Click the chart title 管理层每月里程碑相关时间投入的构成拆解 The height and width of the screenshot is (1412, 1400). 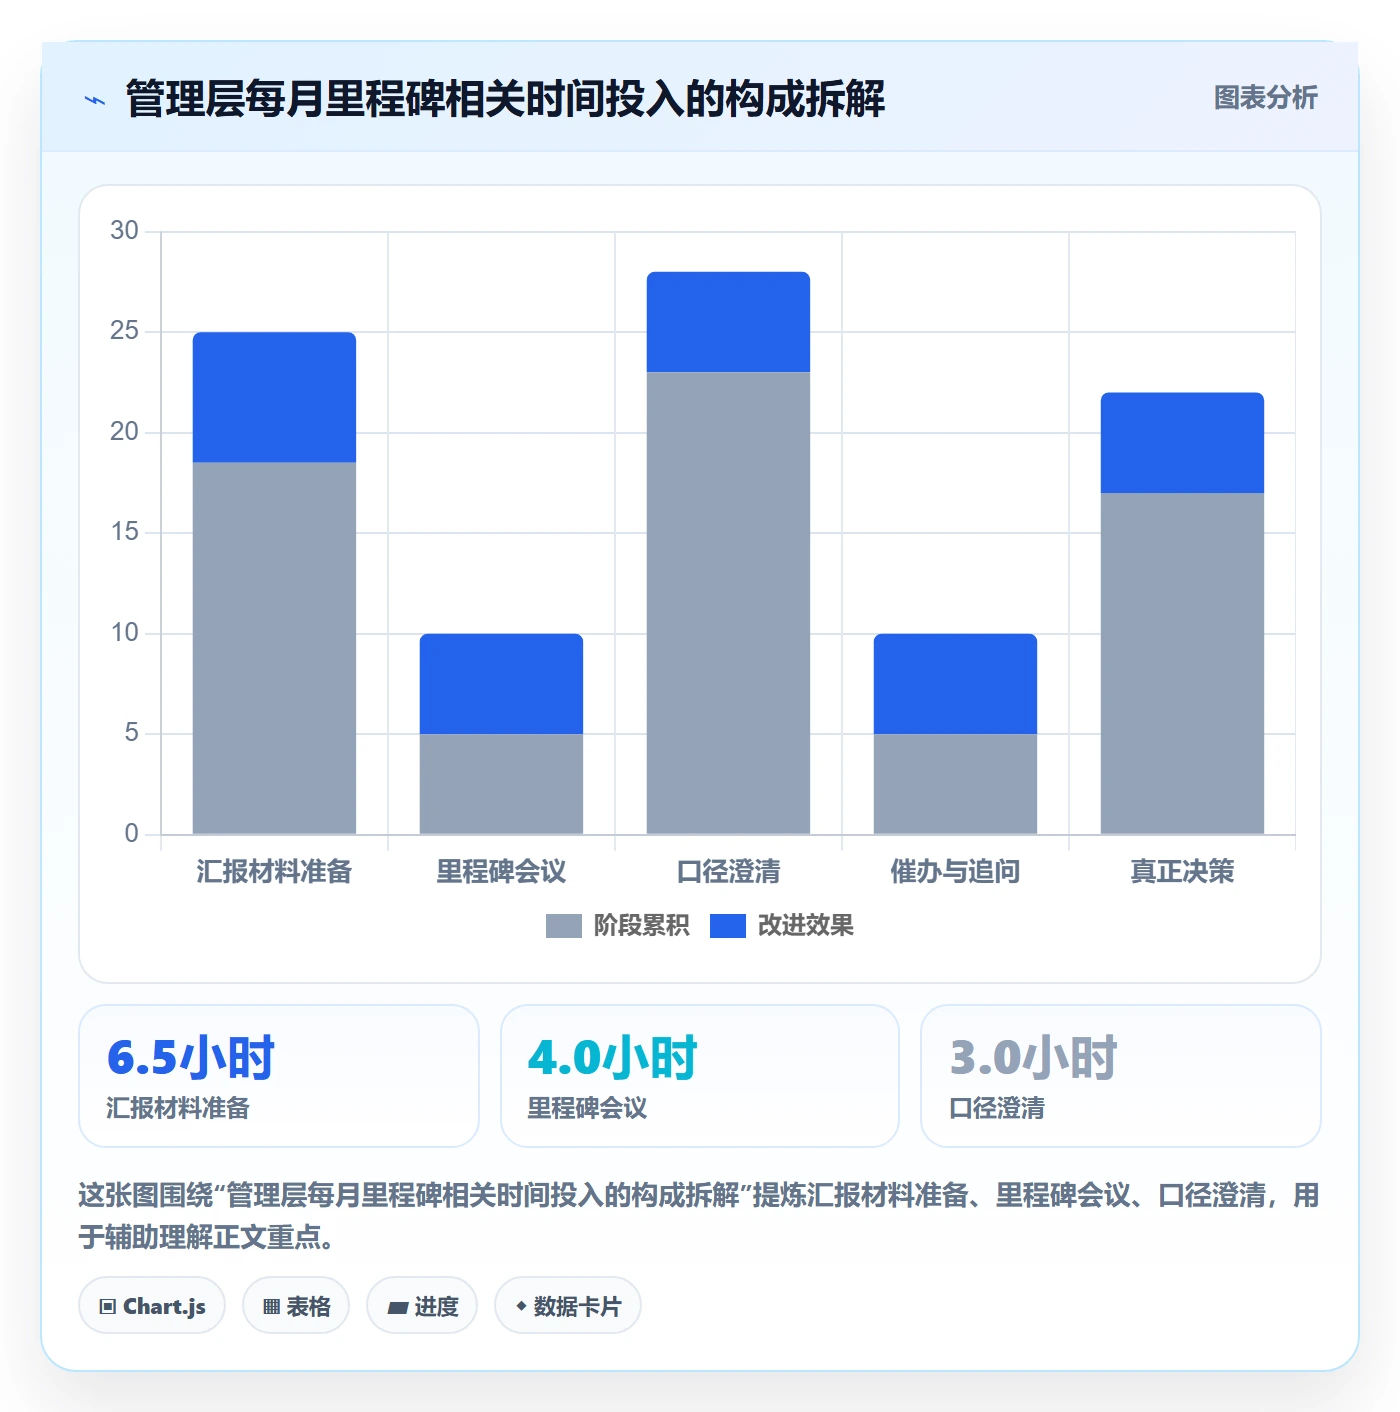(505, 99)
